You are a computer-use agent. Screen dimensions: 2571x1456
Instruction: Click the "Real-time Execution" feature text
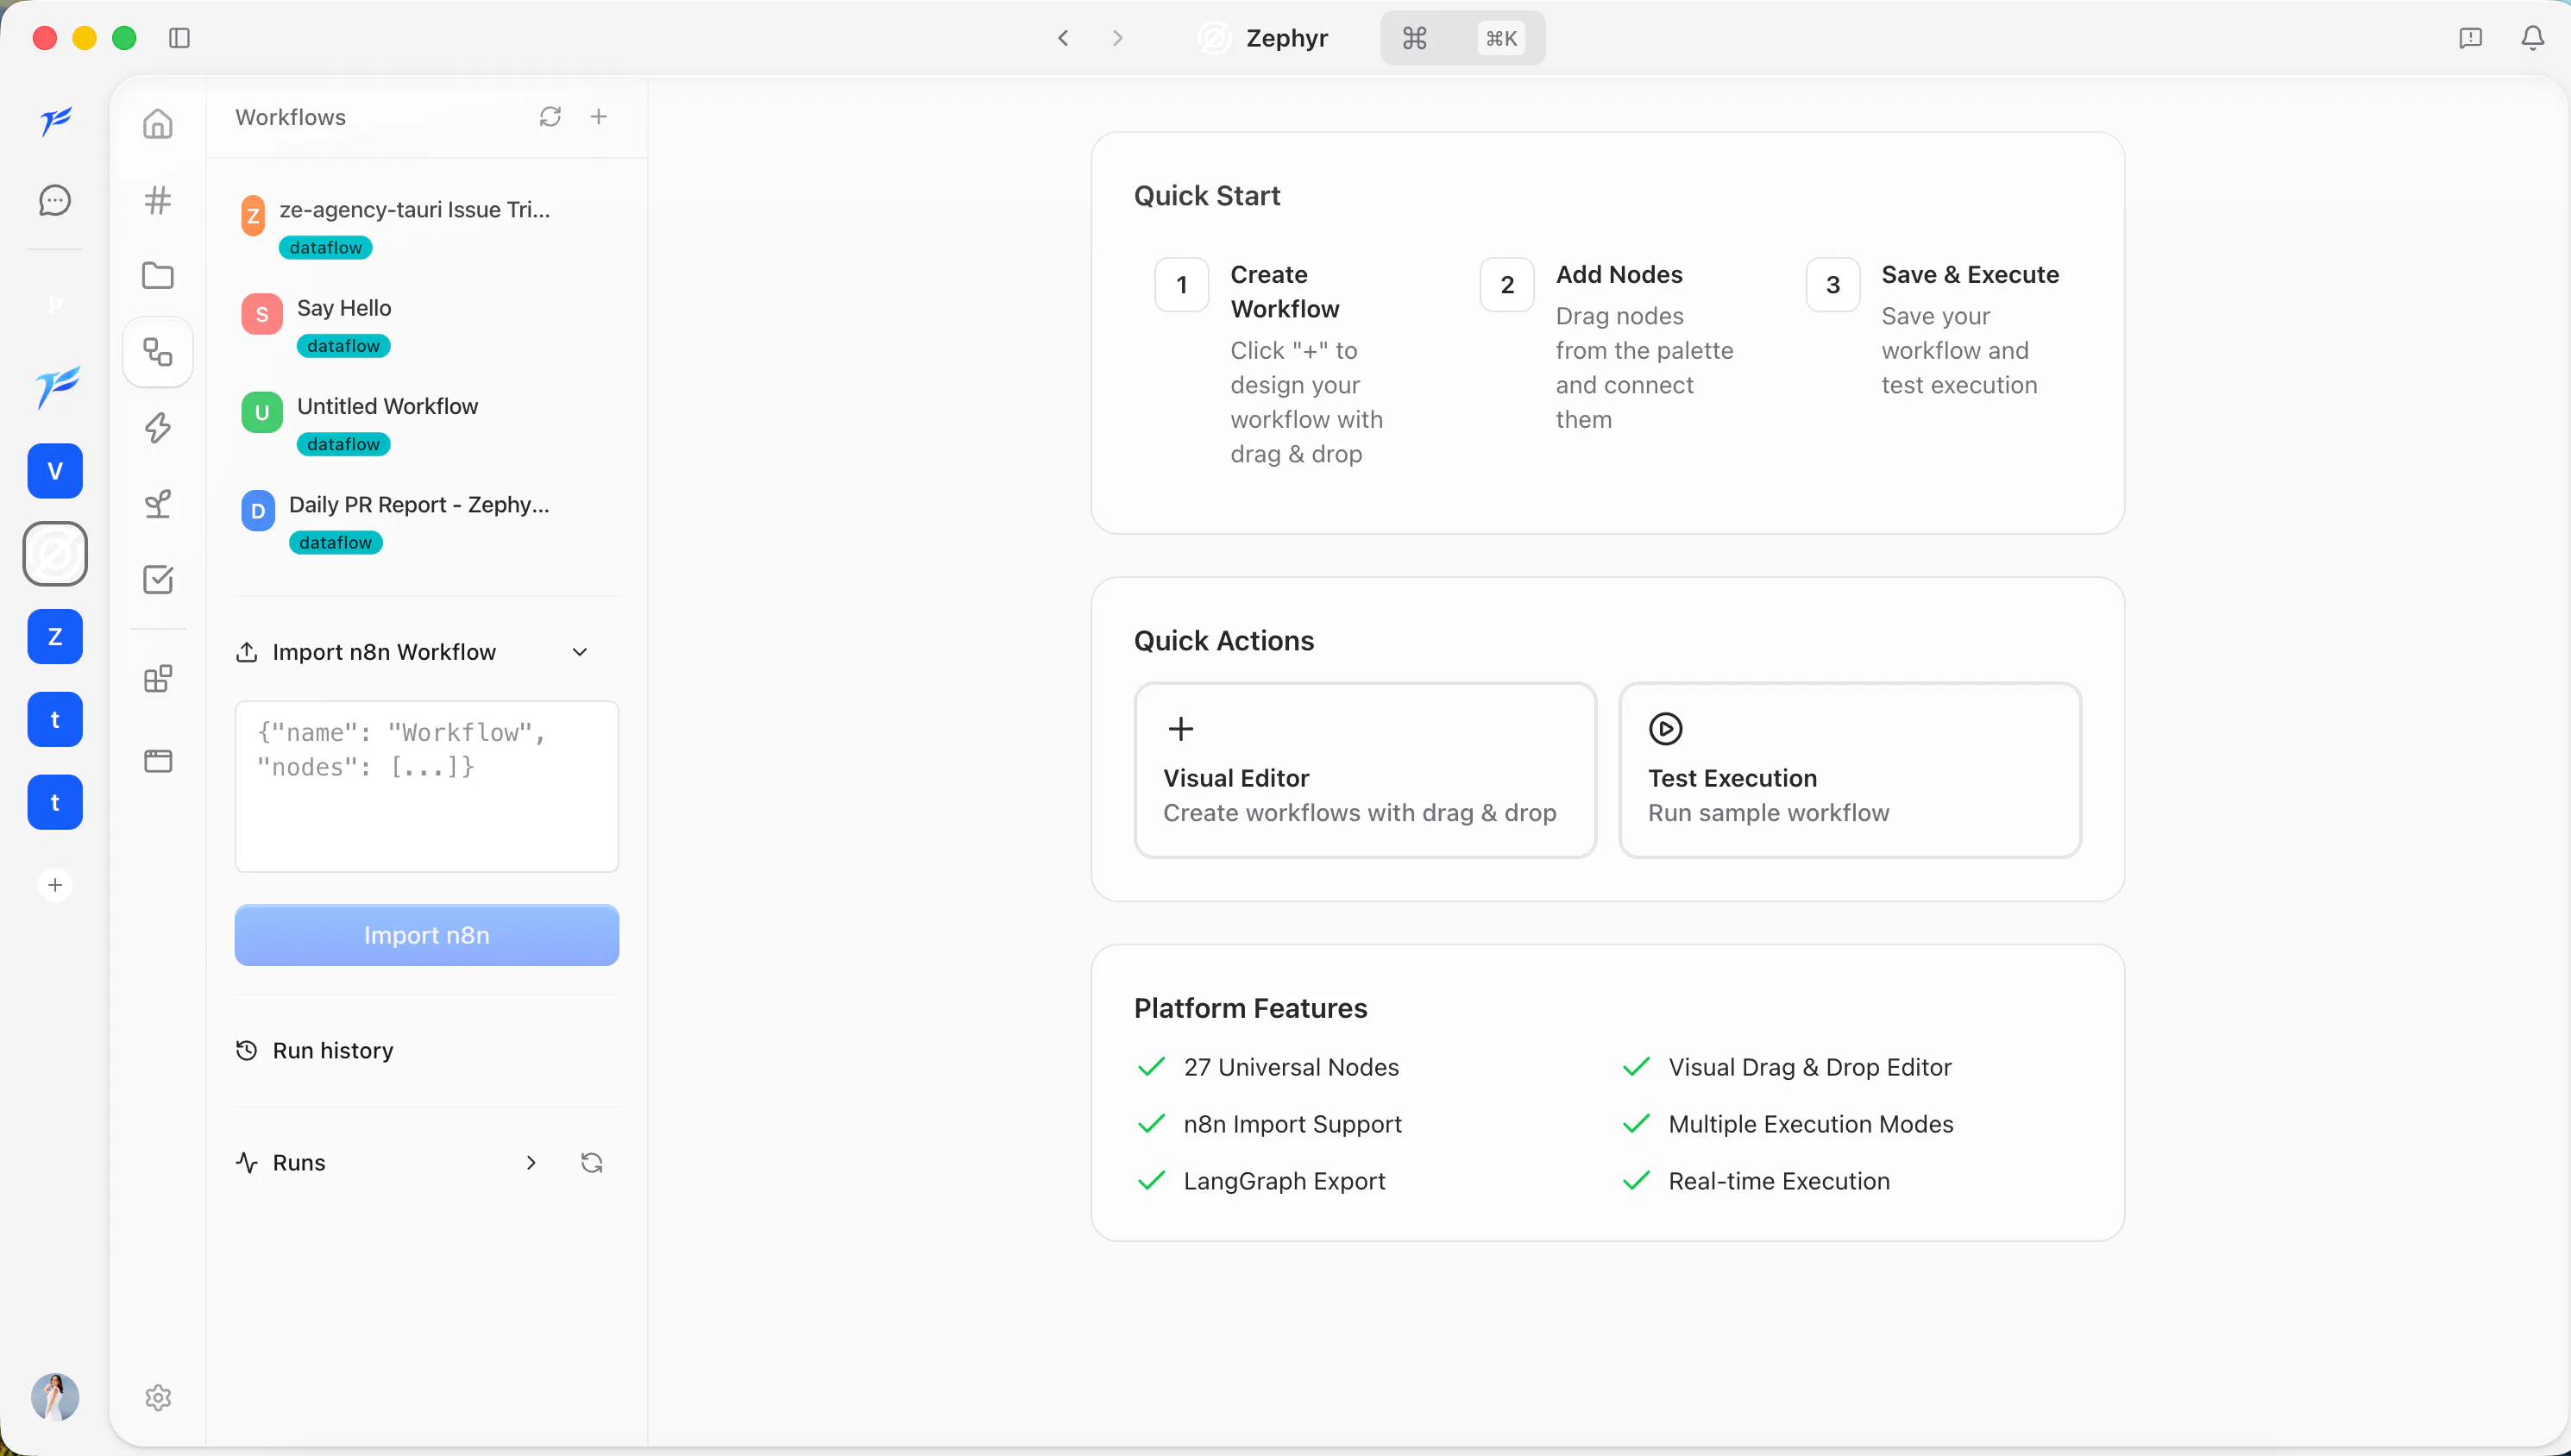(x=1779, y=1181)
